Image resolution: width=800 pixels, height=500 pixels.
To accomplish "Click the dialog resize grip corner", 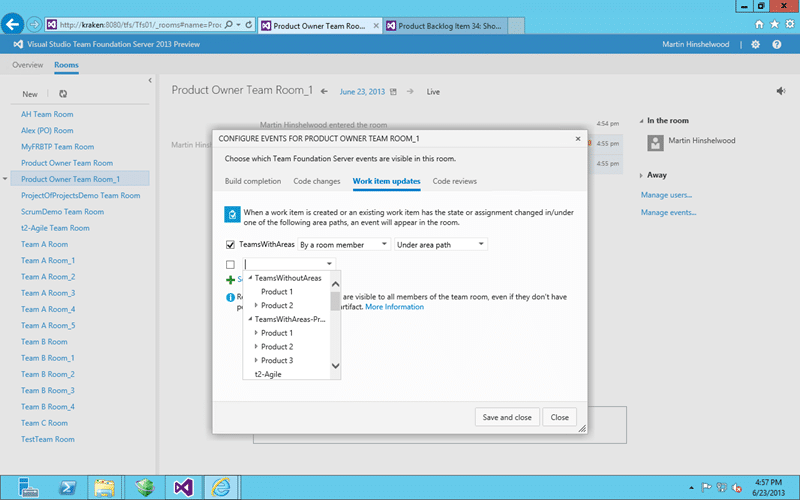I will pyautogui.click(x=582, y=429).
